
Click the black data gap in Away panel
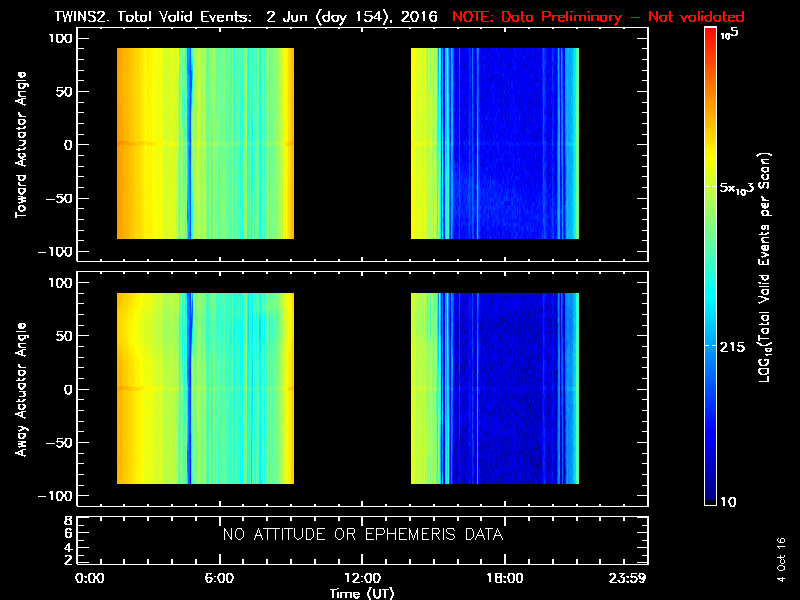pos(352,388)
